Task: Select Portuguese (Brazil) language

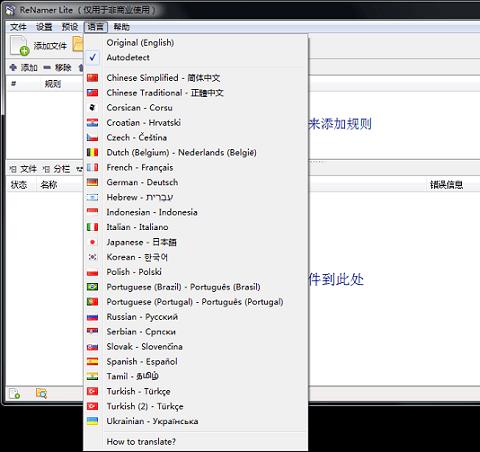Action: 196,287
